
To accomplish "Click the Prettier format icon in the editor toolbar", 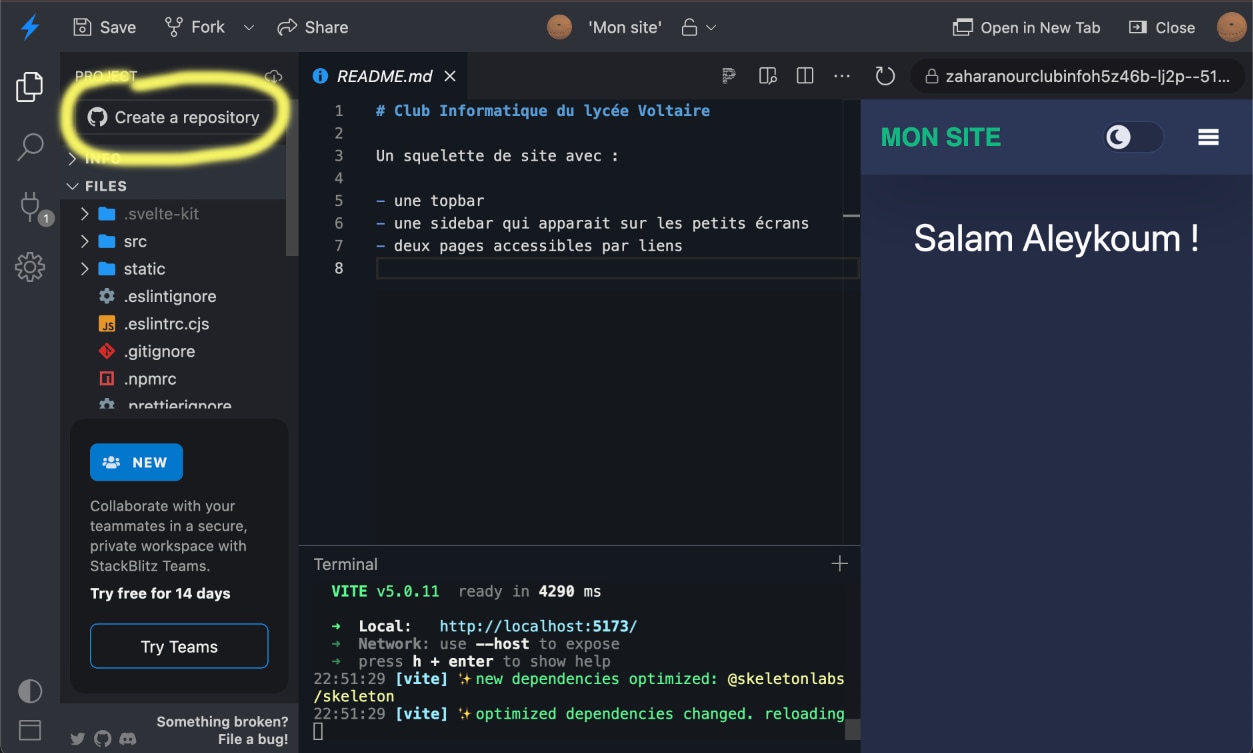I will 729,76.
